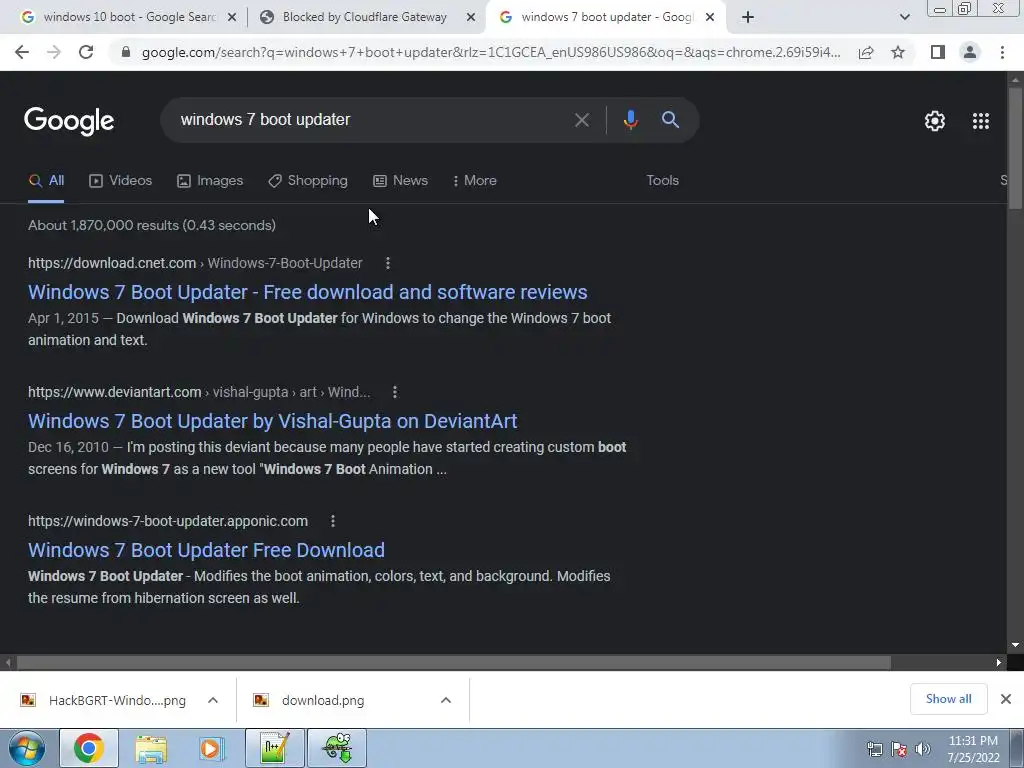Expand options for HackBGRT-Windo....png download
The image size is (1024, 768).
click(x=213, y=700)
